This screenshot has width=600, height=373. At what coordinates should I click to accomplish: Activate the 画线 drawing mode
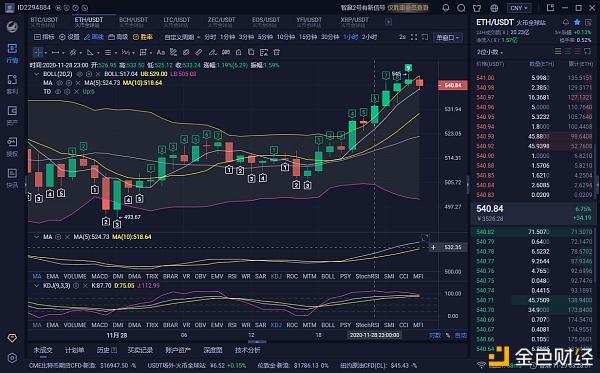[94, 37]
